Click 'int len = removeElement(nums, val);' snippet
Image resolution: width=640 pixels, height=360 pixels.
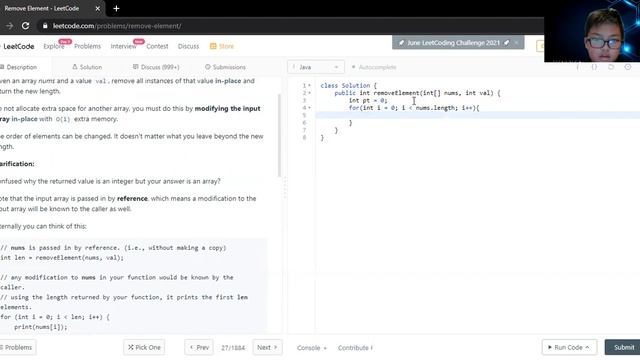point(62,258)
